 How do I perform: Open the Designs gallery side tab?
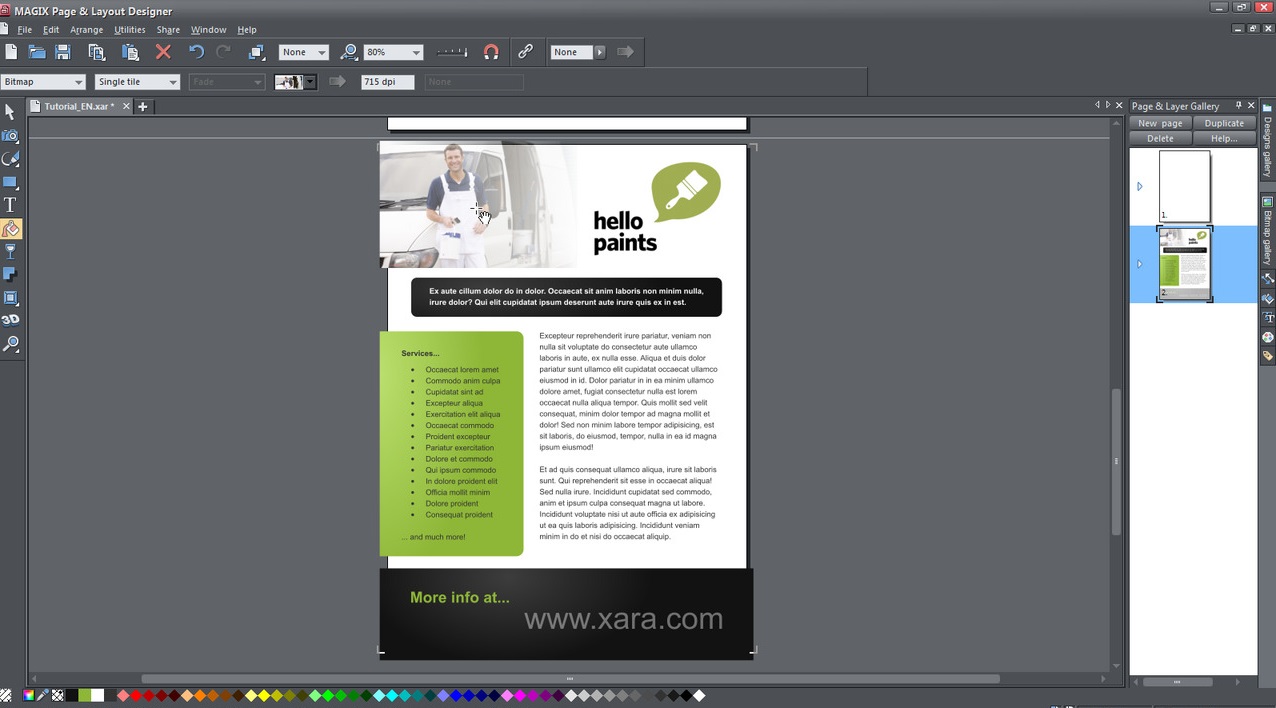tap(1267, 141)
